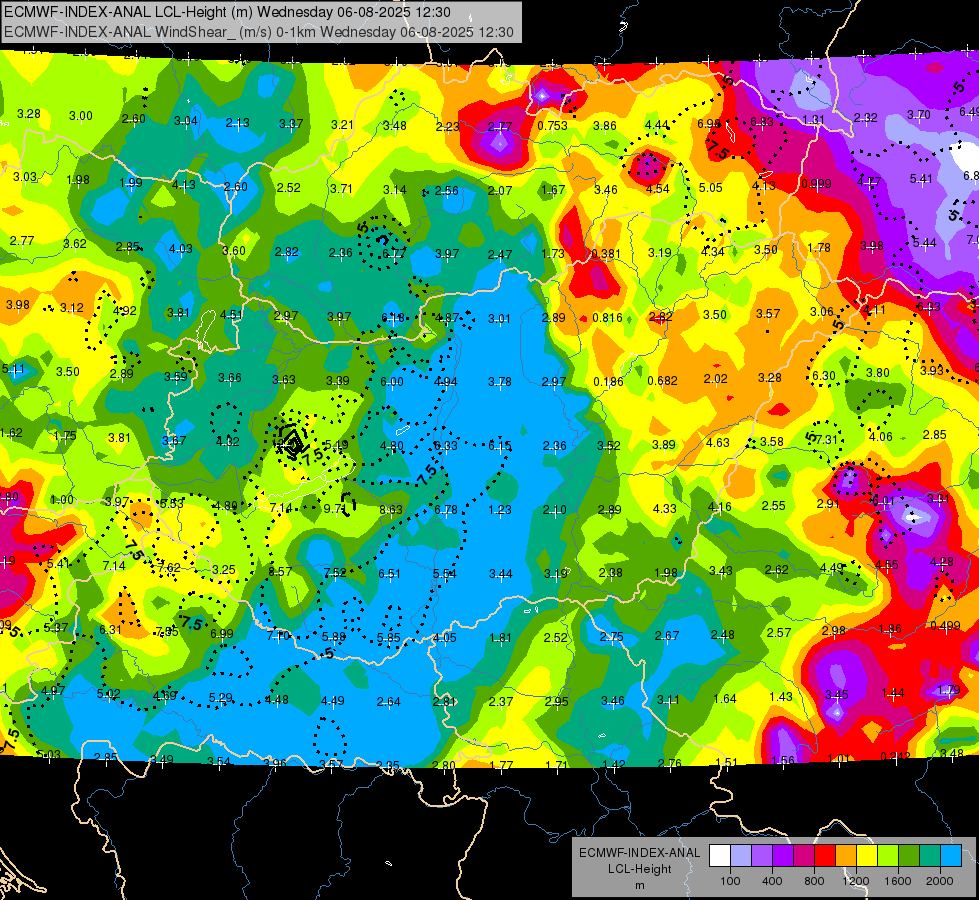Click the grid point value '7.10'
The image size is (979, 900).
point(278,636)
